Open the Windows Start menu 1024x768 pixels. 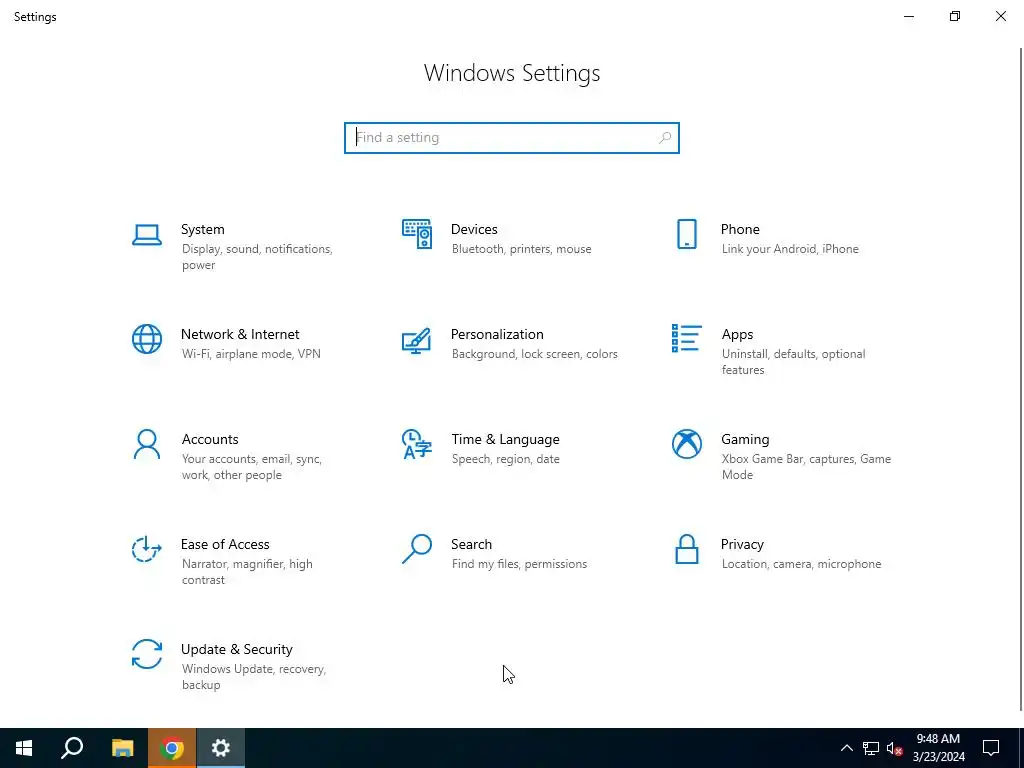[x=24, y=748]
